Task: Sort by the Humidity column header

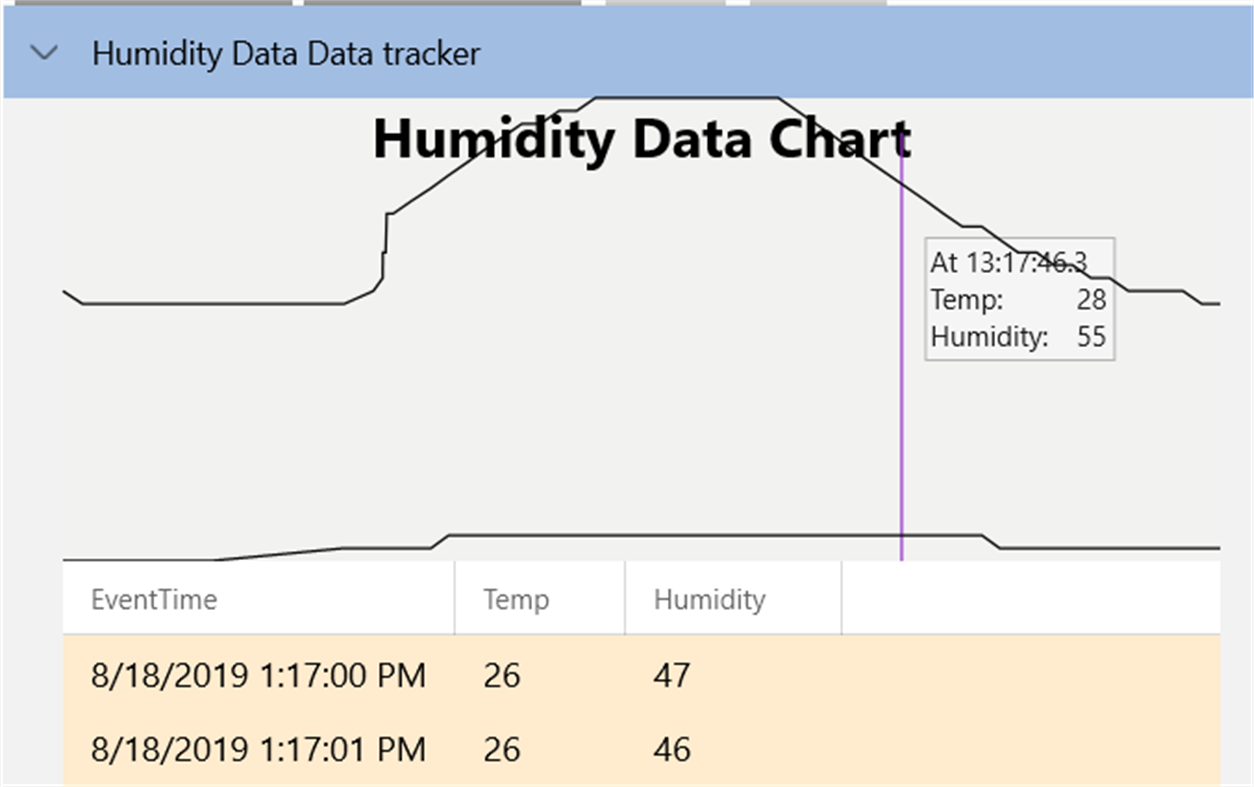Action: click(x=709, y=599)
